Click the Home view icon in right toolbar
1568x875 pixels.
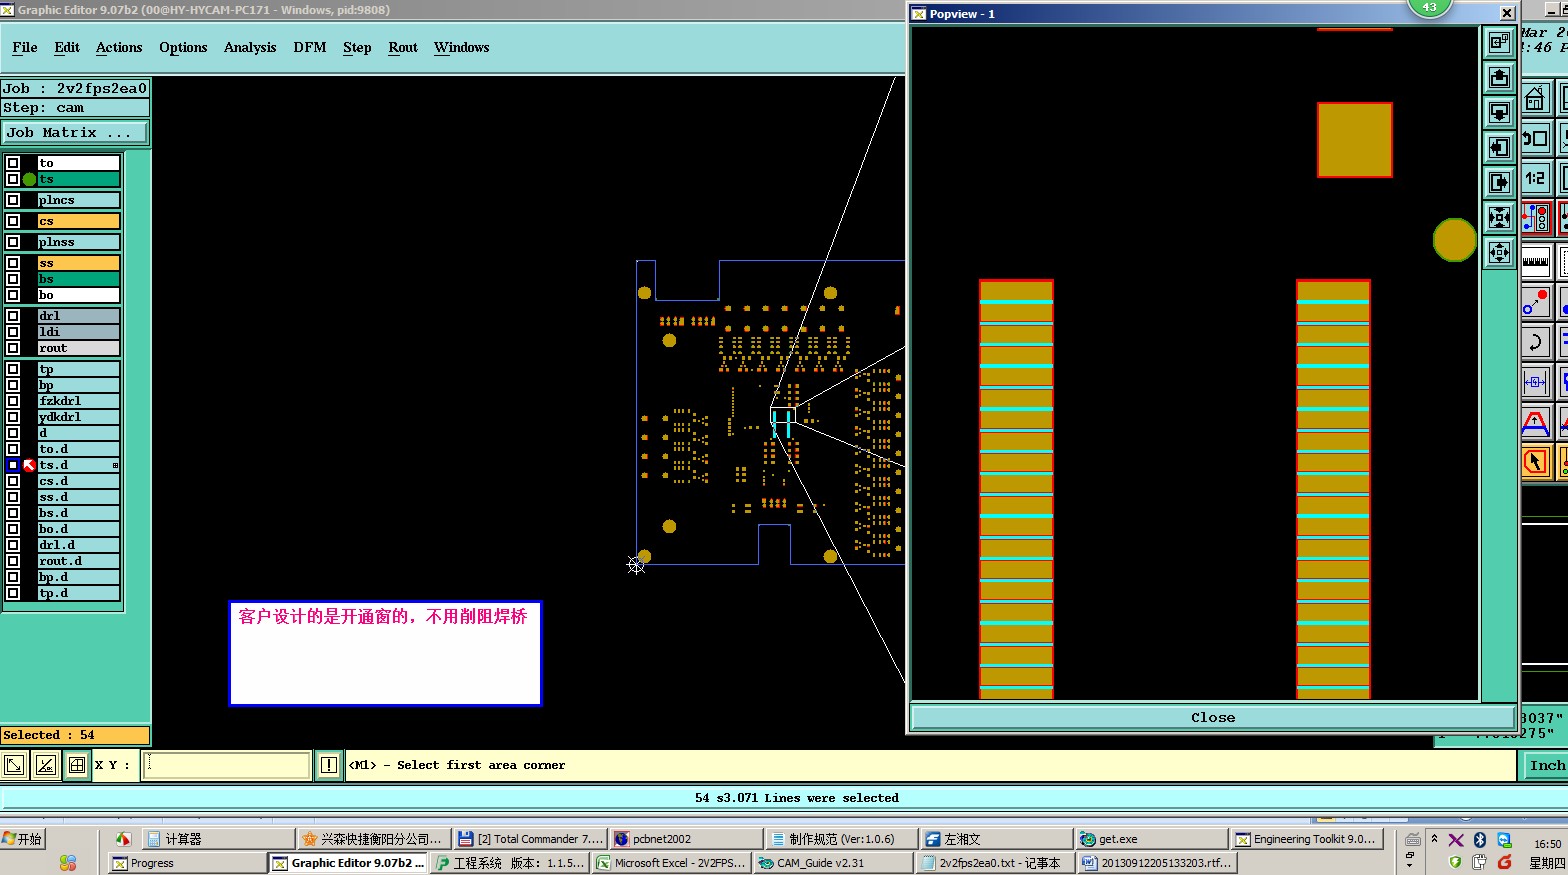coord(1536,98)
